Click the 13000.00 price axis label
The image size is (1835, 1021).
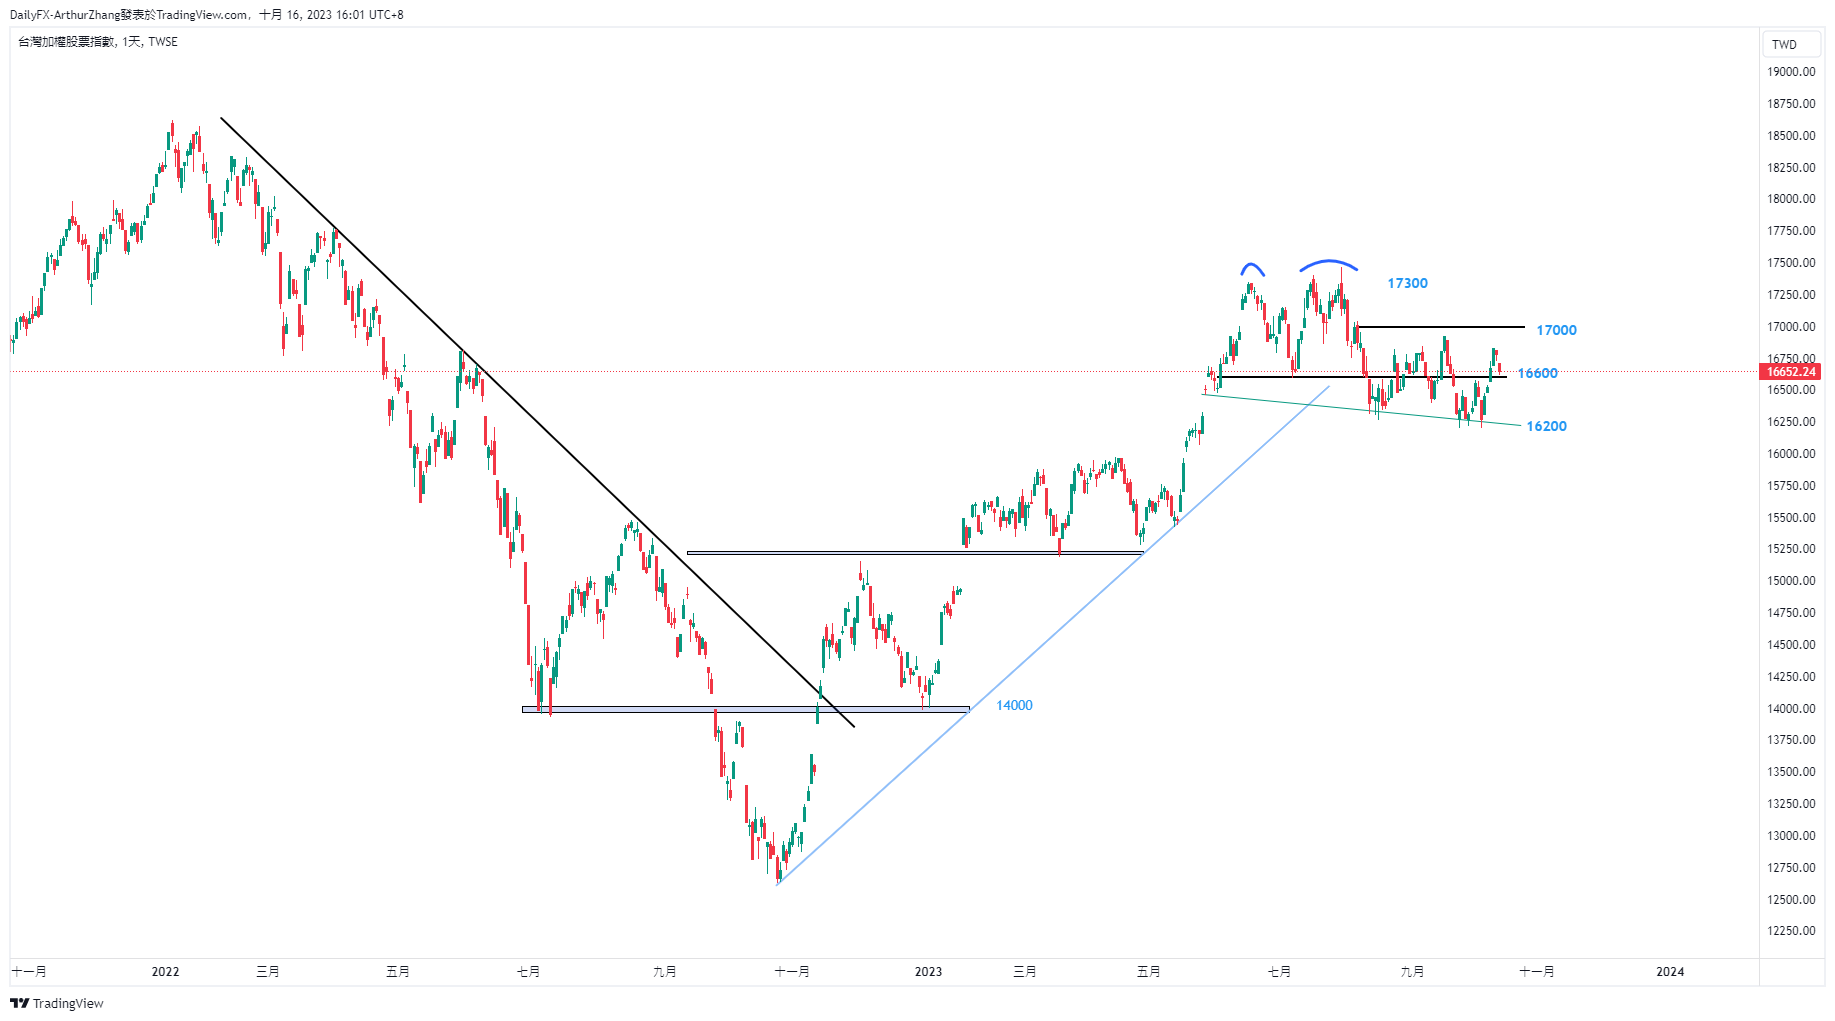pos(1791,836)
